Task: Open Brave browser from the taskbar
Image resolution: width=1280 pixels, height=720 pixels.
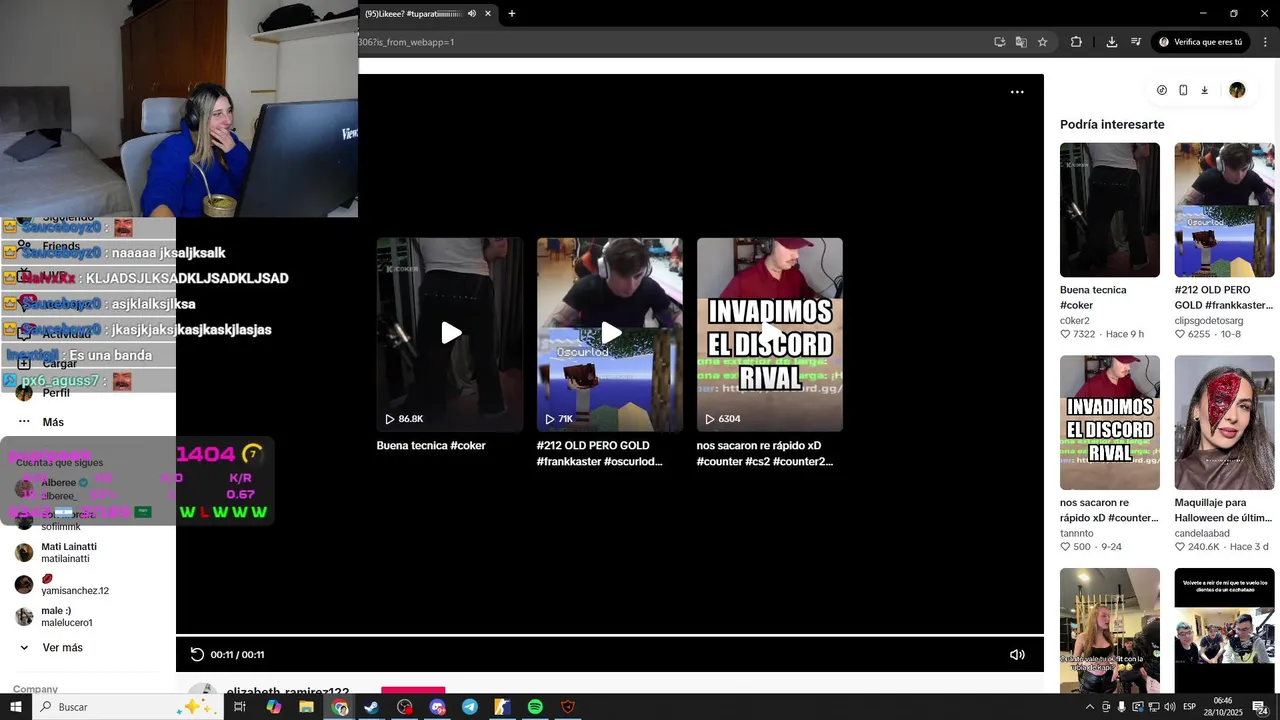Action: click(x=568, y=707)
